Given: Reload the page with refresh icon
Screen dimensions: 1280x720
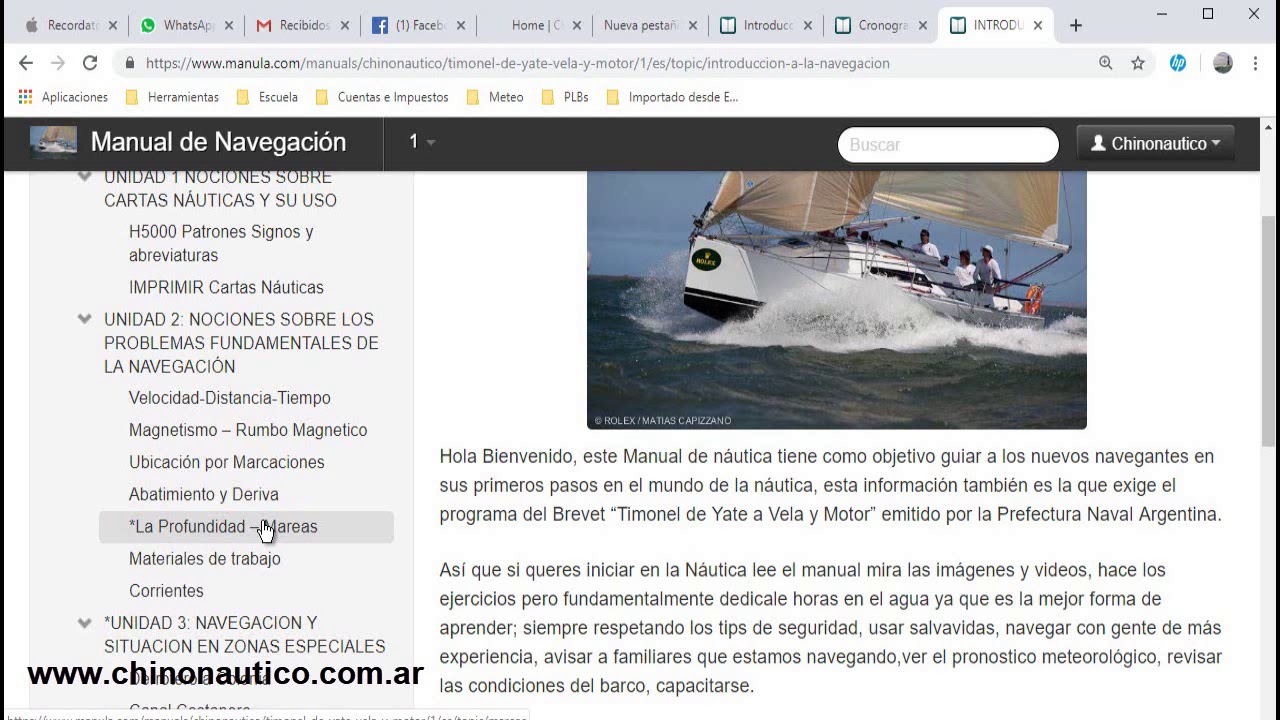Looking at the screenshot, I should [x=90, y=63].
